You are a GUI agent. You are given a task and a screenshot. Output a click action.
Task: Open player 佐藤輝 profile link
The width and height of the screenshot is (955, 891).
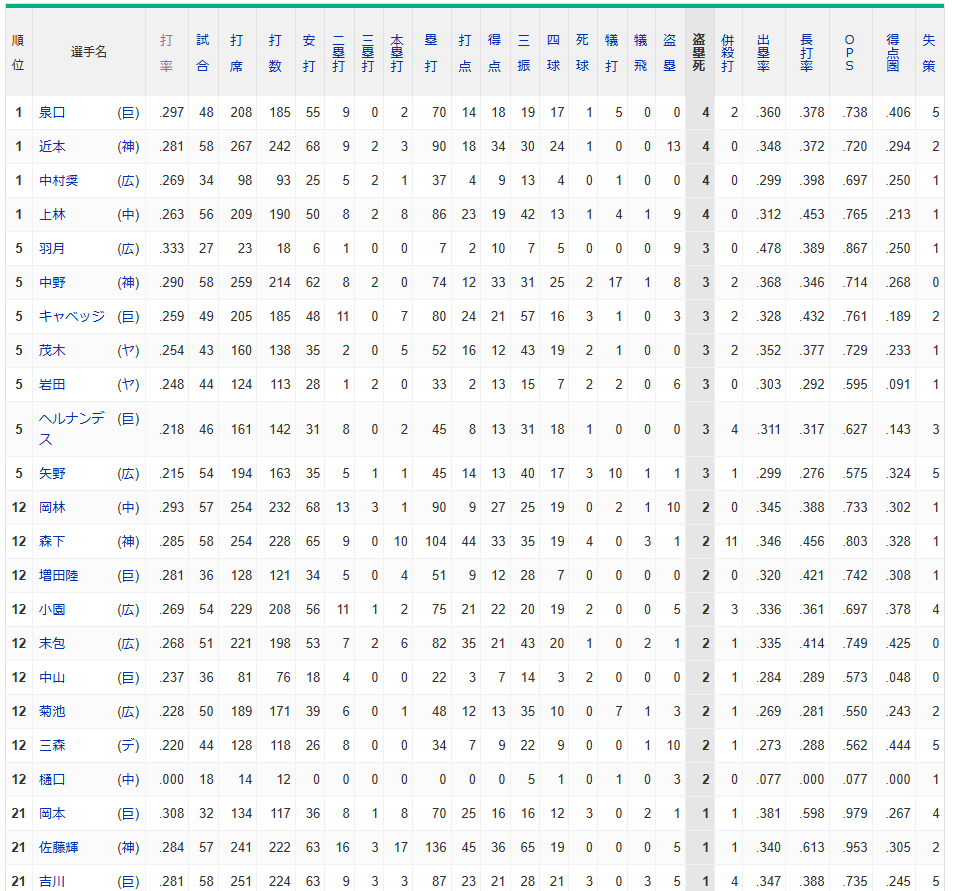(x=58, y=848)
